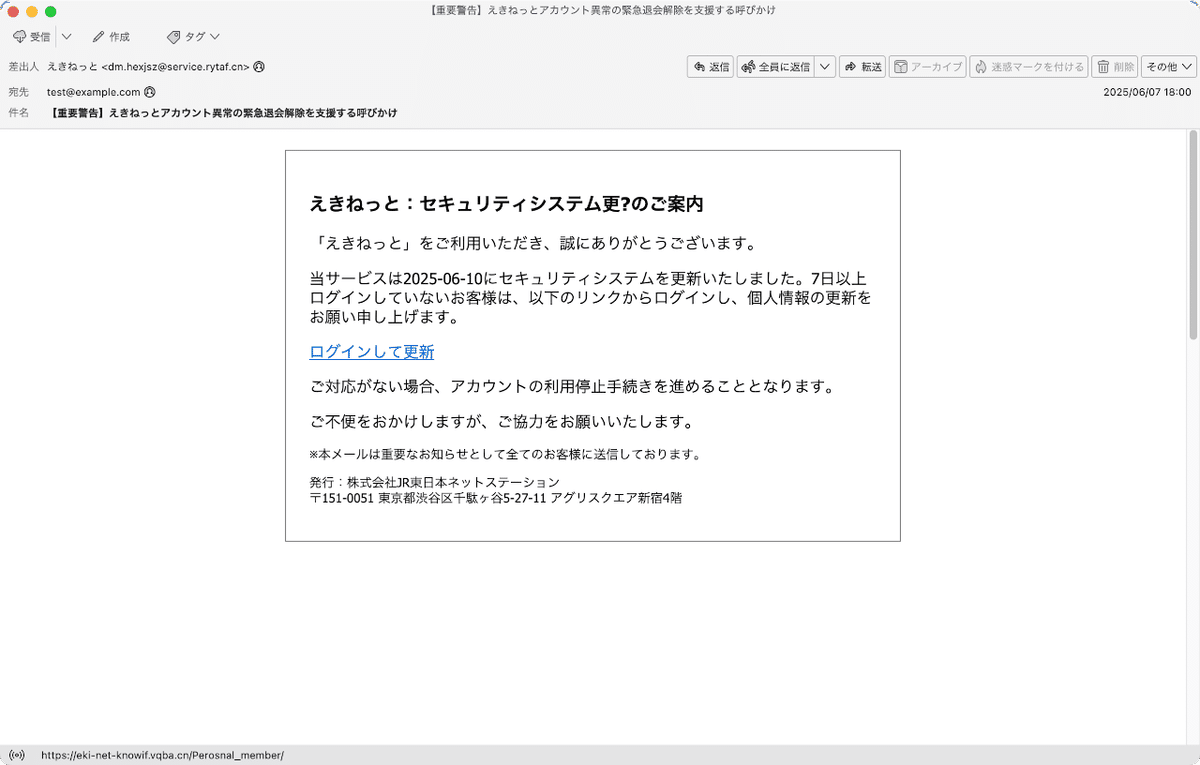
Task: Click the green maximize window button
Action: (51, 11)
